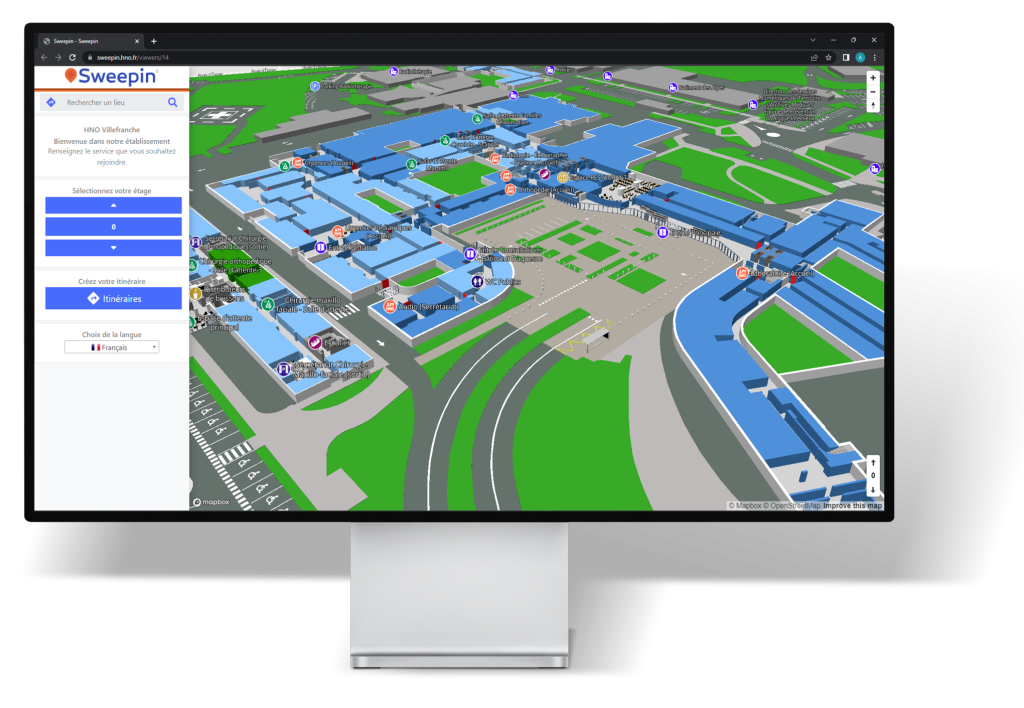Open the Radiothérapie building marker
This screenshot has height=708, width=1024.
coord(393,72)
